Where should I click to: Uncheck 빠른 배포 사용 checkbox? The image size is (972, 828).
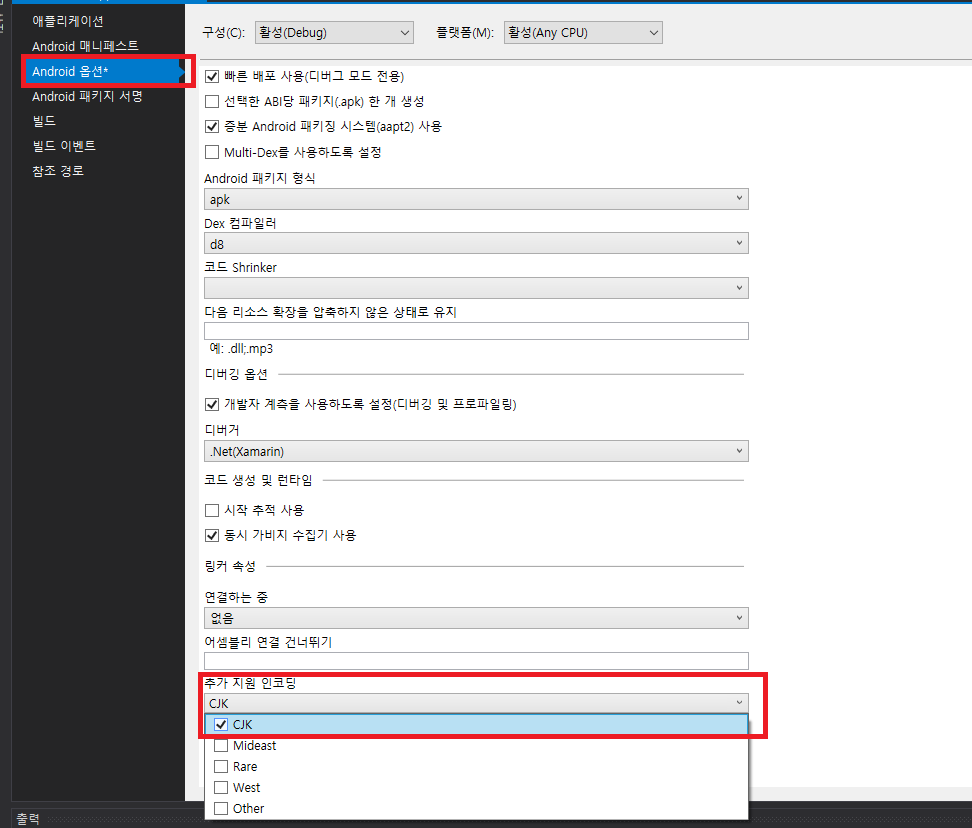point(212,76)
